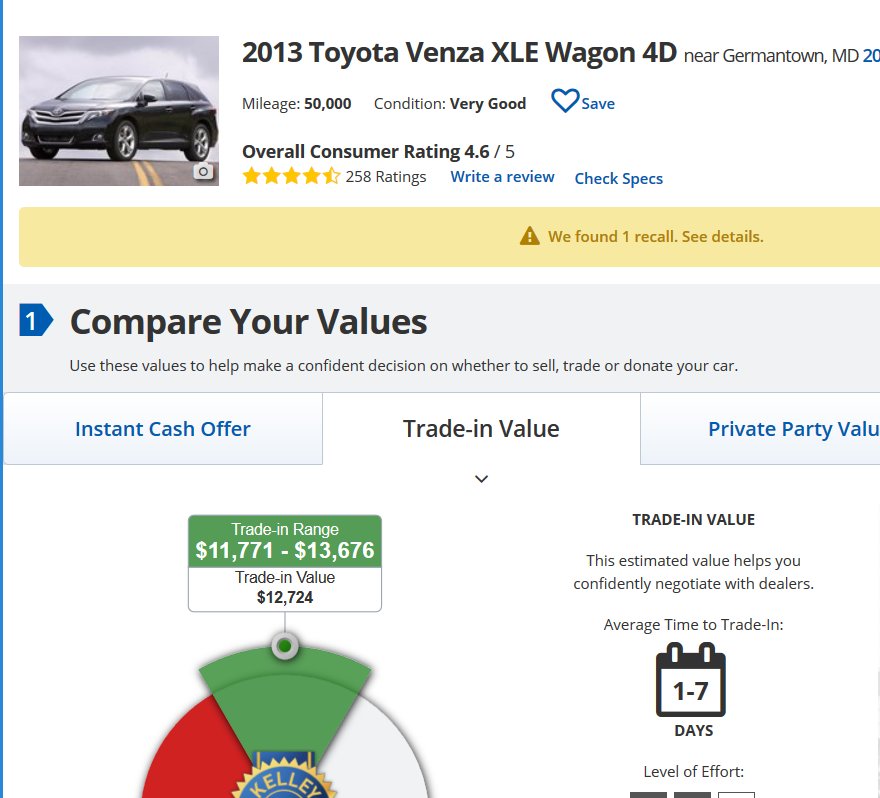
Task: Click the green gauge marker dot
Action: click(x=285, y=646)
